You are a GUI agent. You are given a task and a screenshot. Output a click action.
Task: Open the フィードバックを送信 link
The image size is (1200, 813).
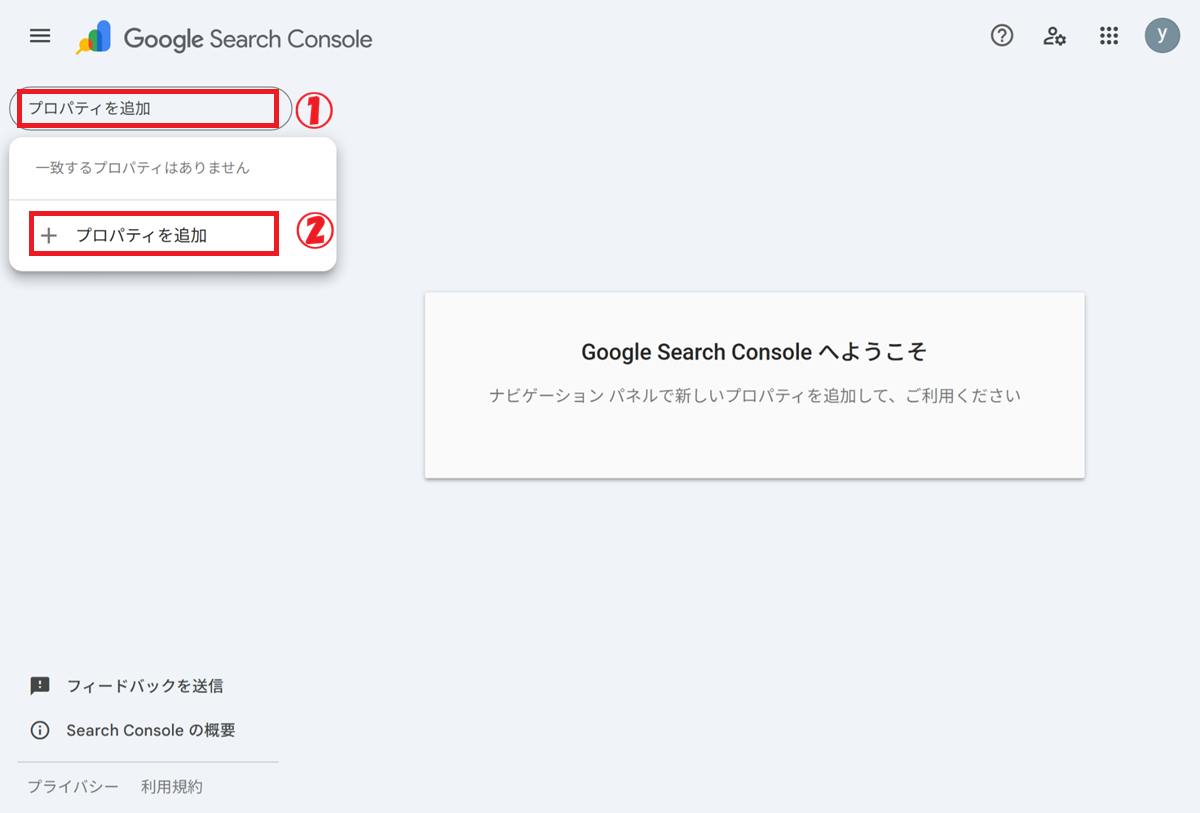[x=144, y=686]
